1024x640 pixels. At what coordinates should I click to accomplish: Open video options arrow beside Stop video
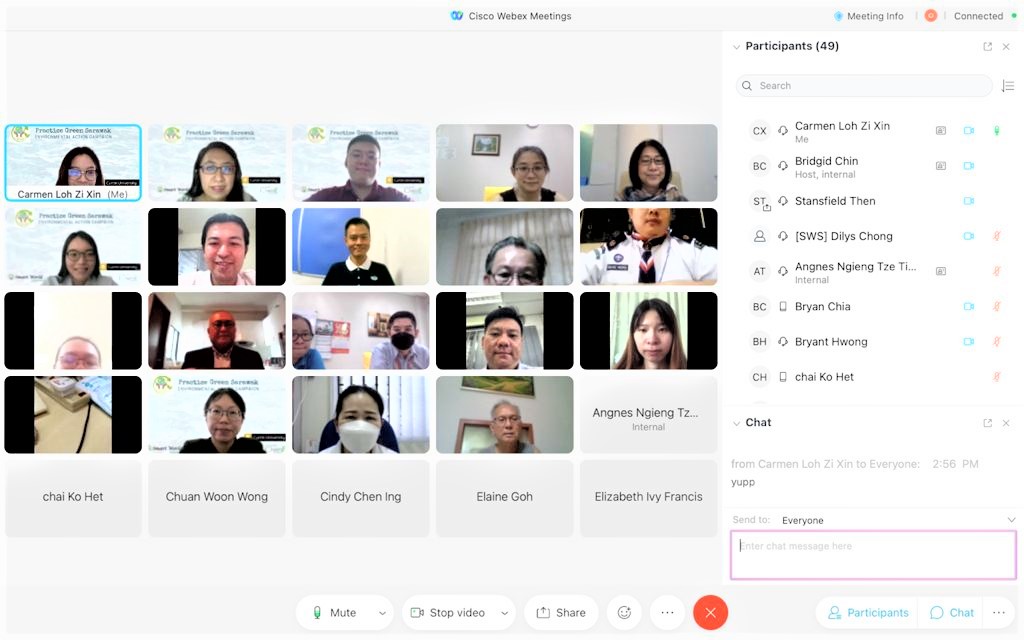pyautogui.click(x=504, y=613)
